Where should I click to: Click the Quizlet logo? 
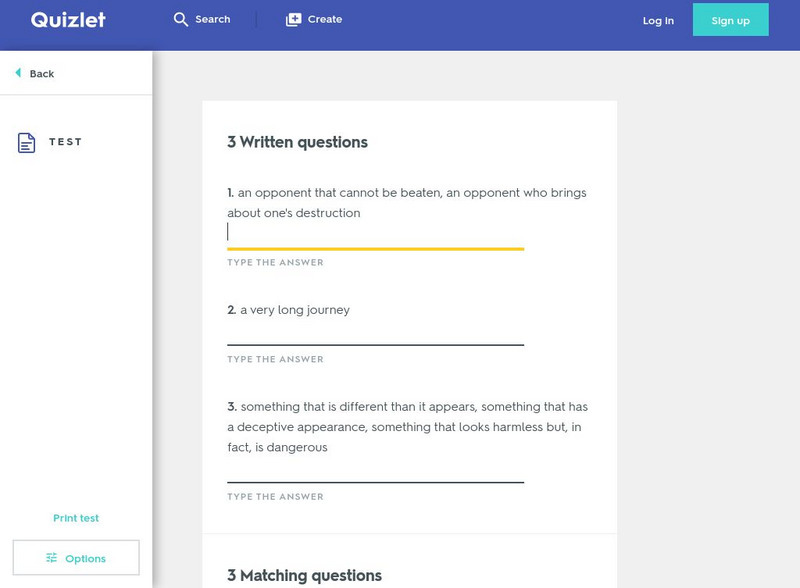click(x=68, y=20)
